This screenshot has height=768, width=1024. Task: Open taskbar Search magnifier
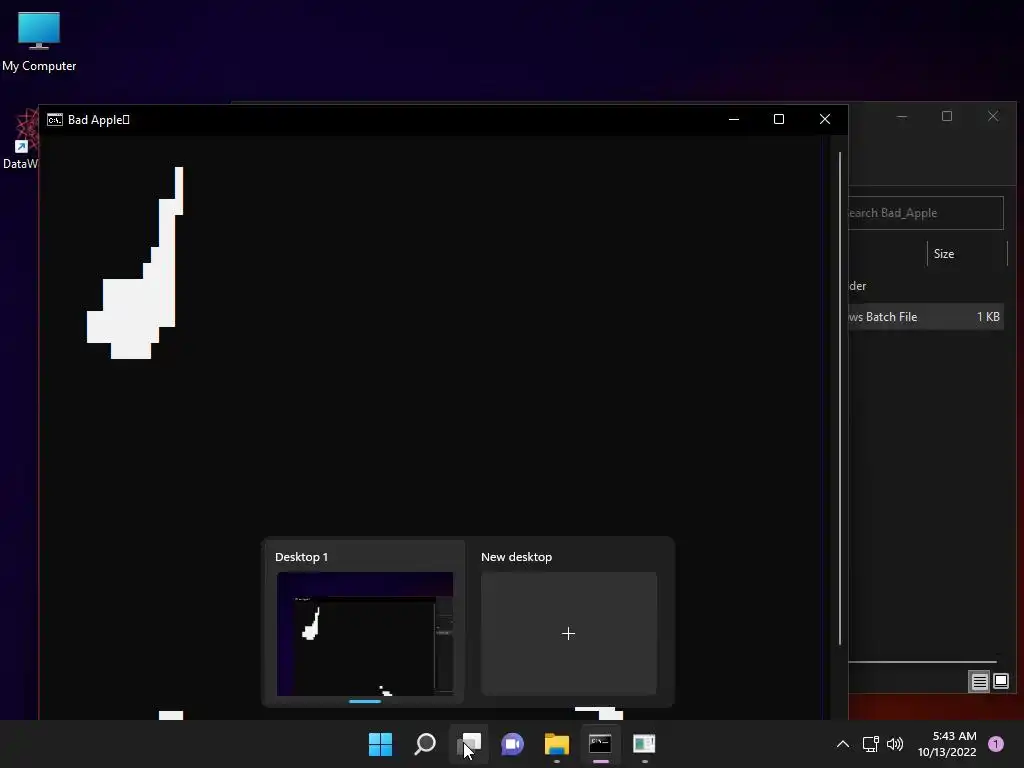[424, 744]
